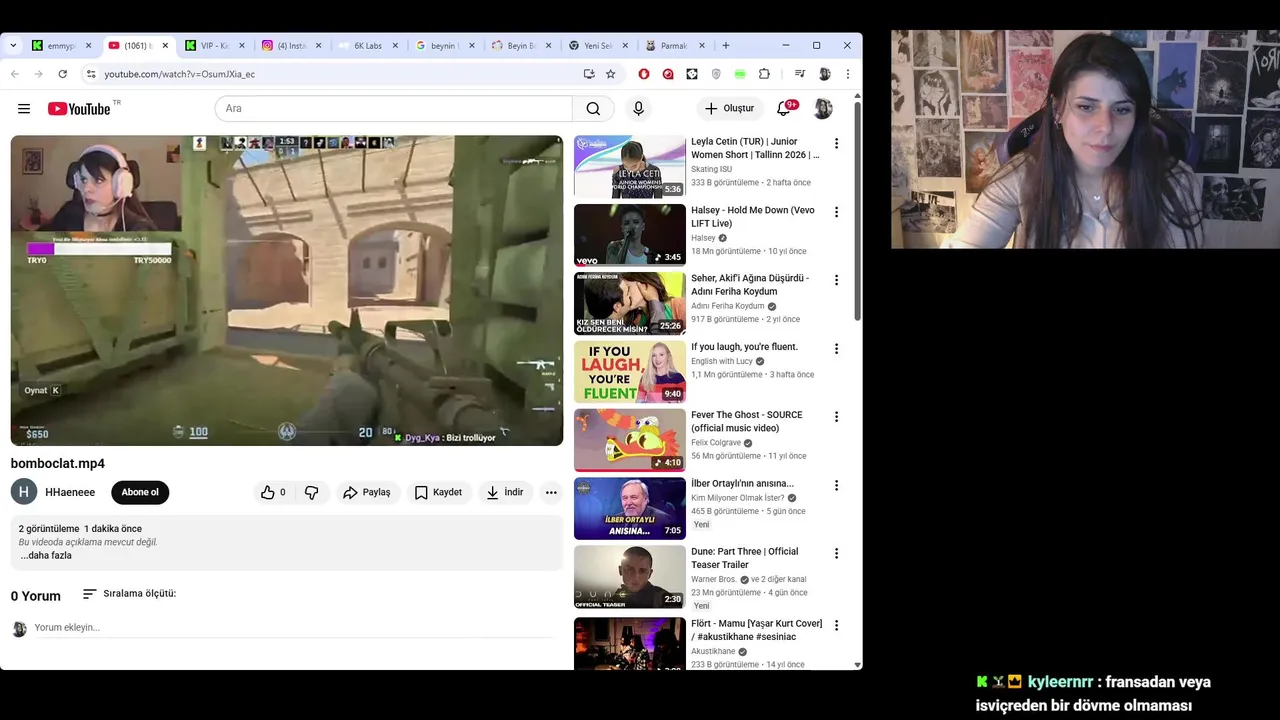Open the İlber Ortaylı'nın anısına title link
The height and width of the screenshot is (720, 1280).
[742, 483]
